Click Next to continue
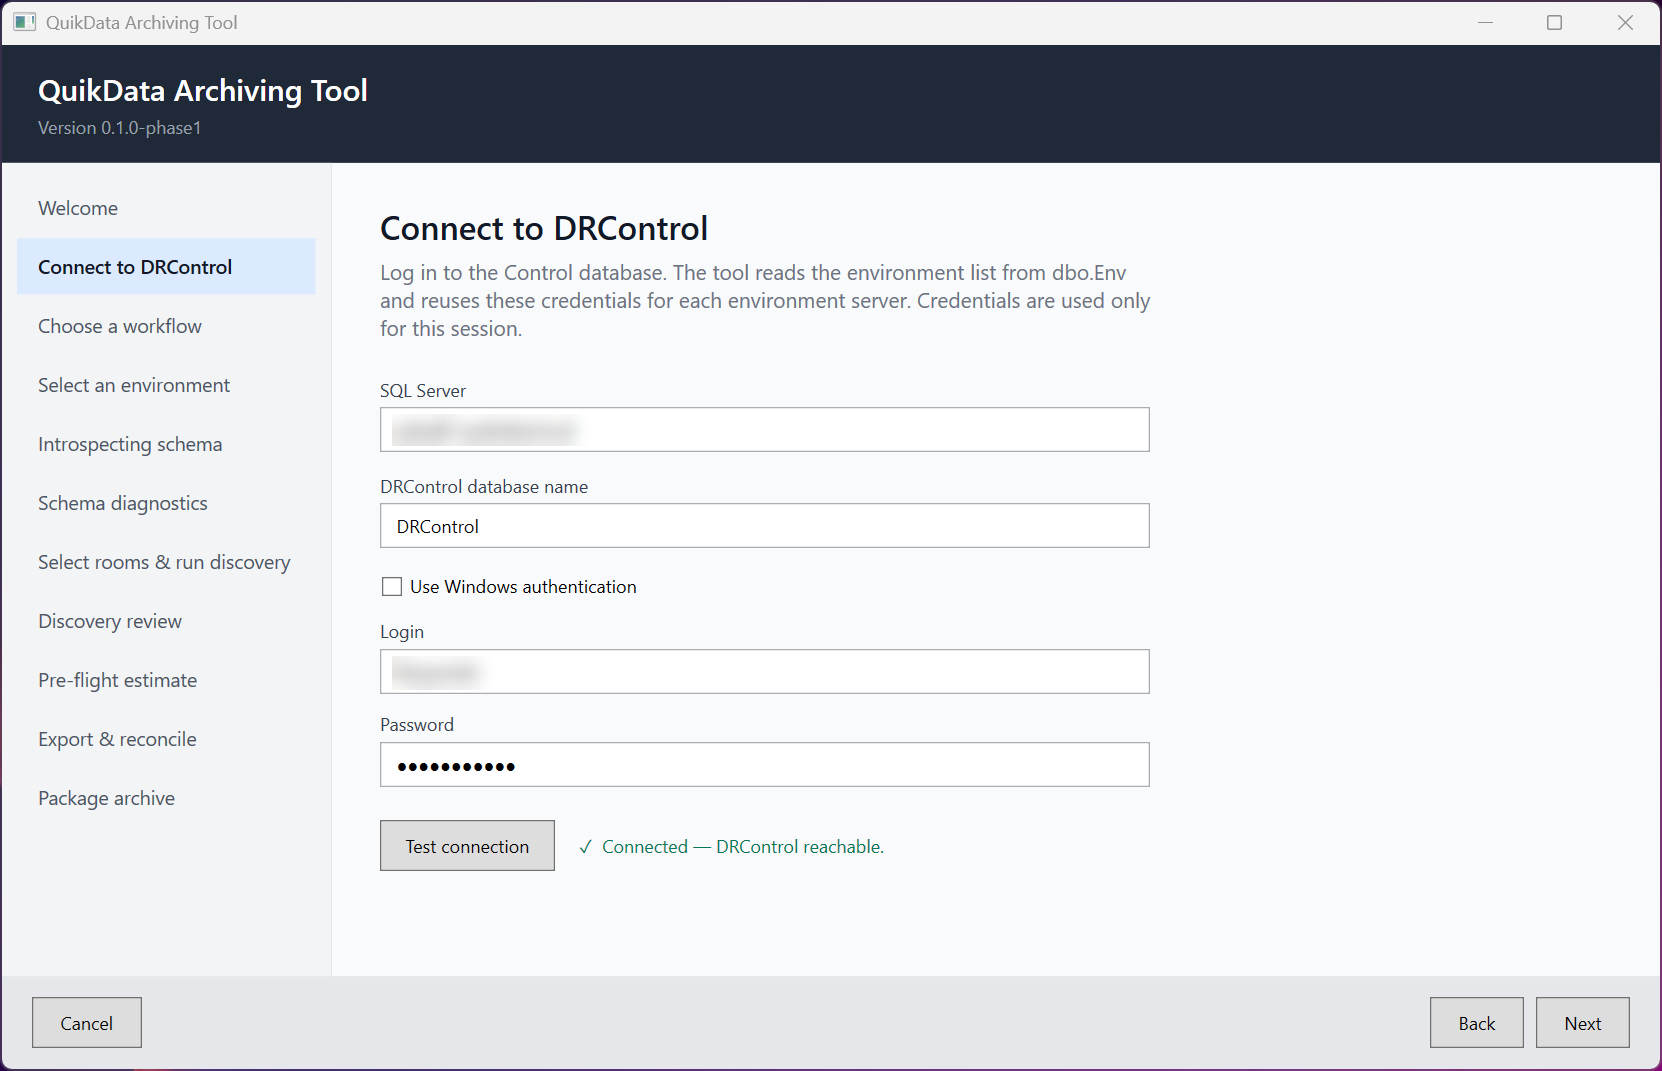This screenshot has height=1071, width=1662. coord(1583,1023)
